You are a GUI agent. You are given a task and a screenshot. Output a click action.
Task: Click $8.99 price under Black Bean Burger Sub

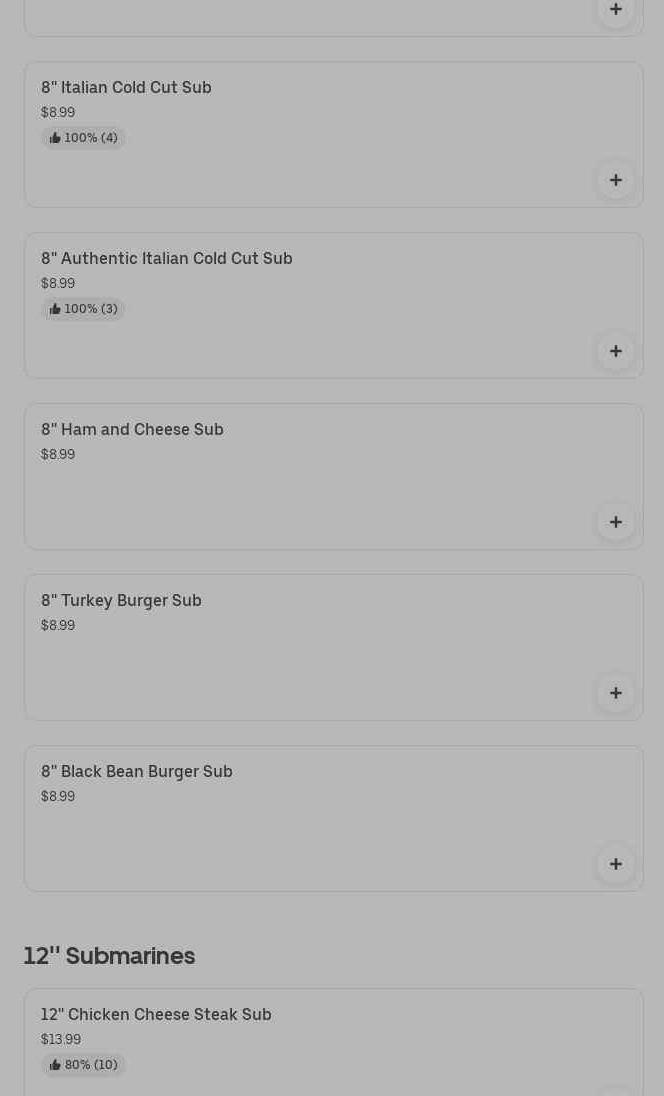click(x=58, y=797)
